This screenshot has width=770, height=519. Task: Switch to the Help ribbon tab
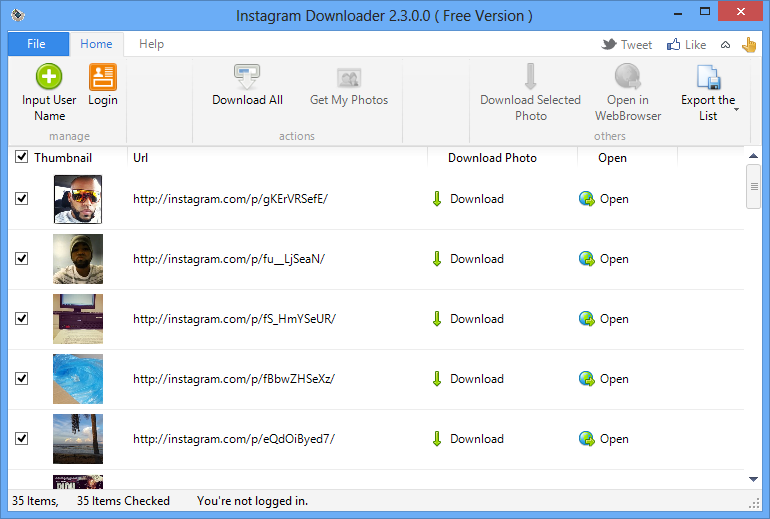pyautogui.click(x=151, y=44)
